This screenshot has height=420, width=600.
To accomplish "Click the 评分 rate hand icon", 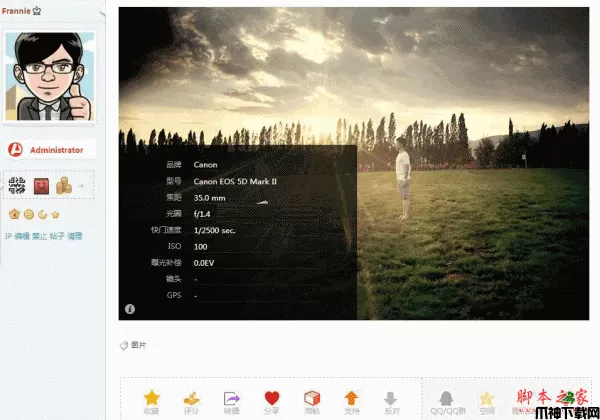I will (191, 399).
